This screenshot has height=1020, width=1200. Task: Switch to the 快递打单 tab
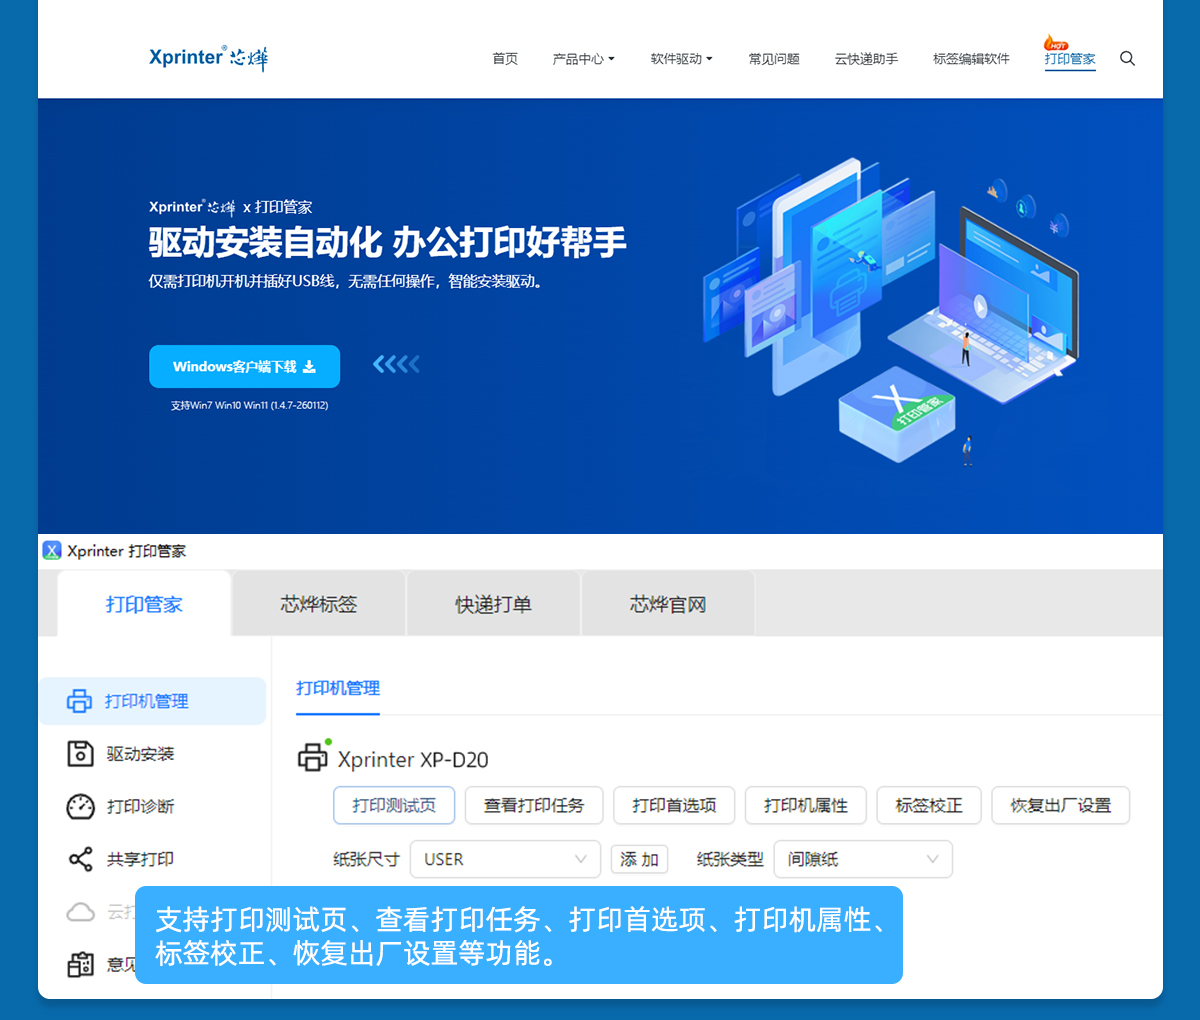click(493, 604)
